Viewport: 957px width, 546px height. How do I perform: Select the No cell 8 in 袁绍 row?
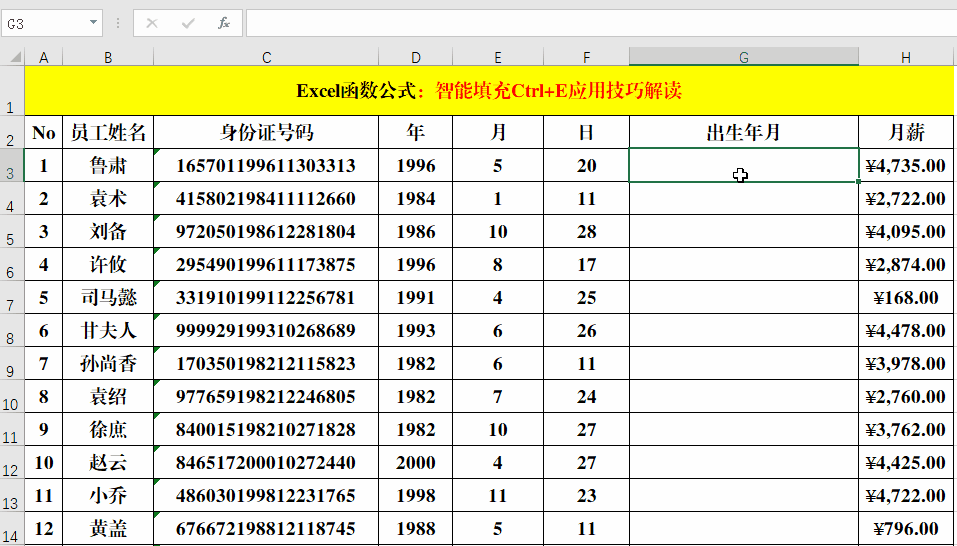(43, 396)
